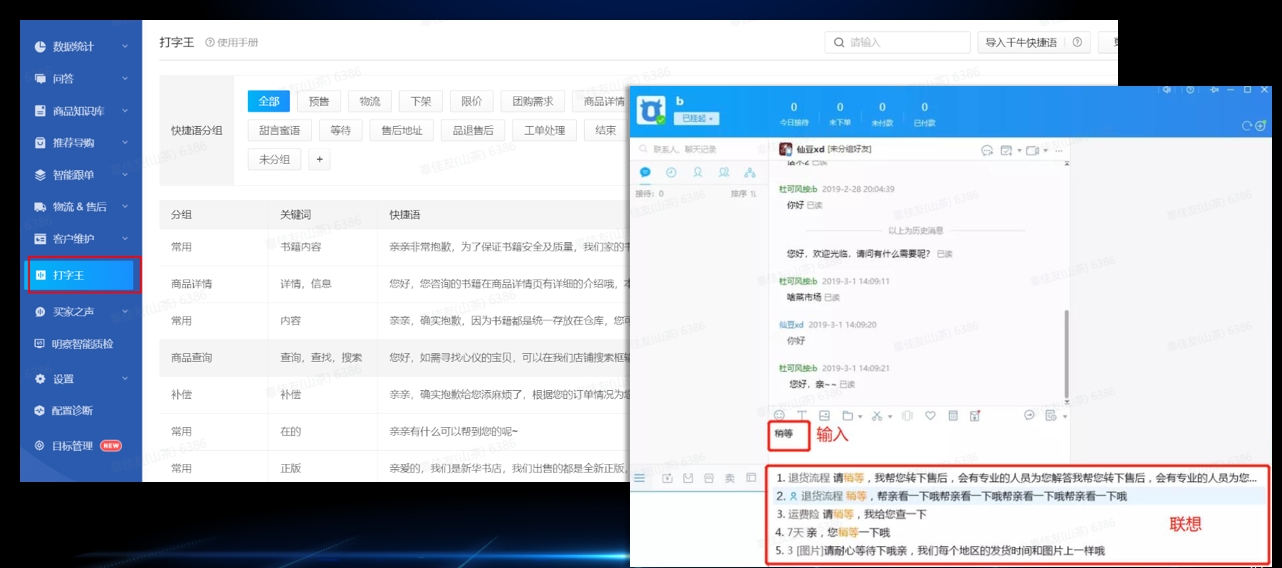Click the 问答 chat bubble icon

click(40, 78)
